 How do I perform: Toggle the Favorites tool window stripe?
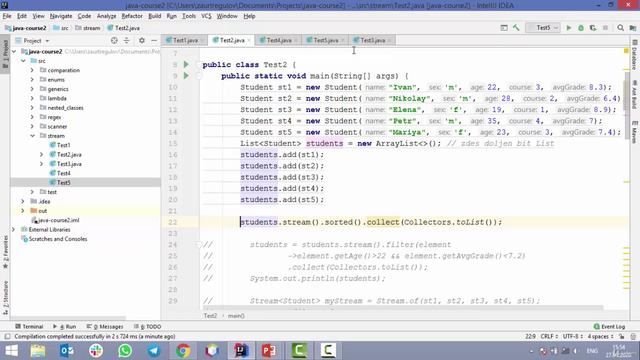(5, 252)
